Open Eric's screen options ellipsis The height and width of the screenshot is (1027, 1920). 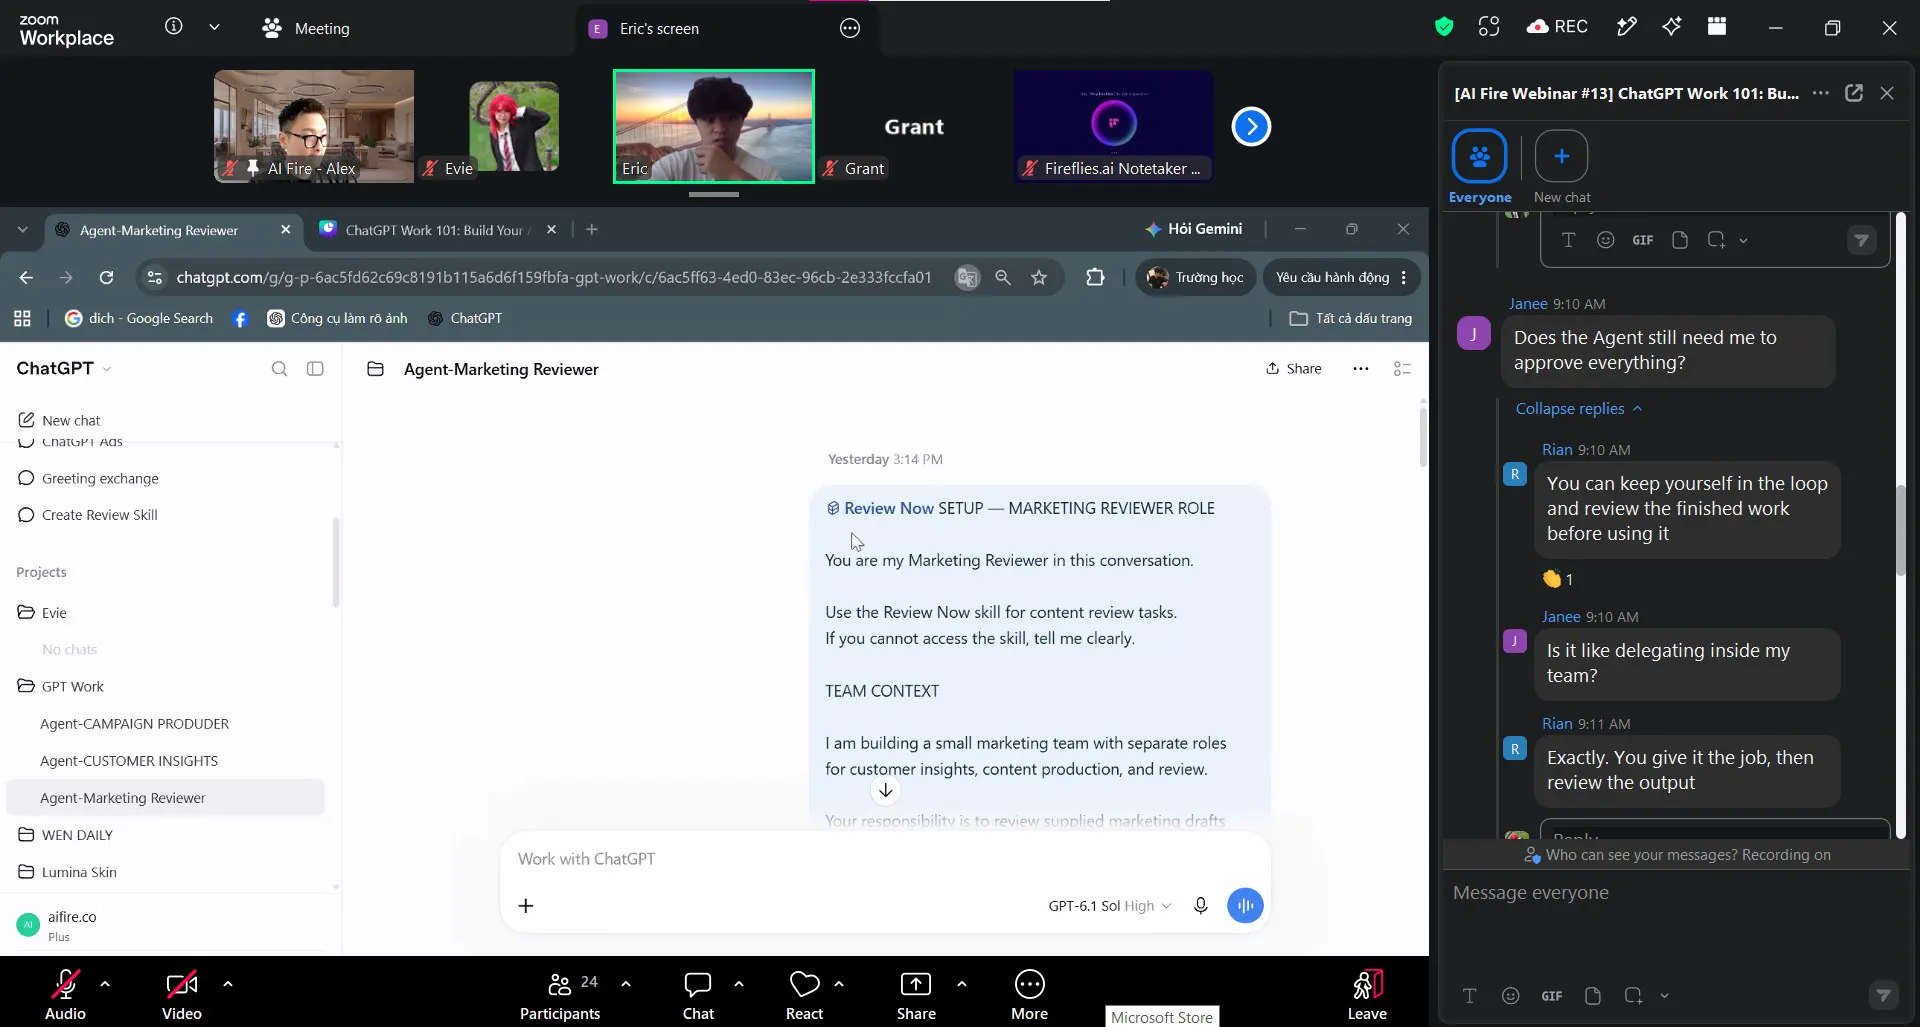click(x=849, y=28)
